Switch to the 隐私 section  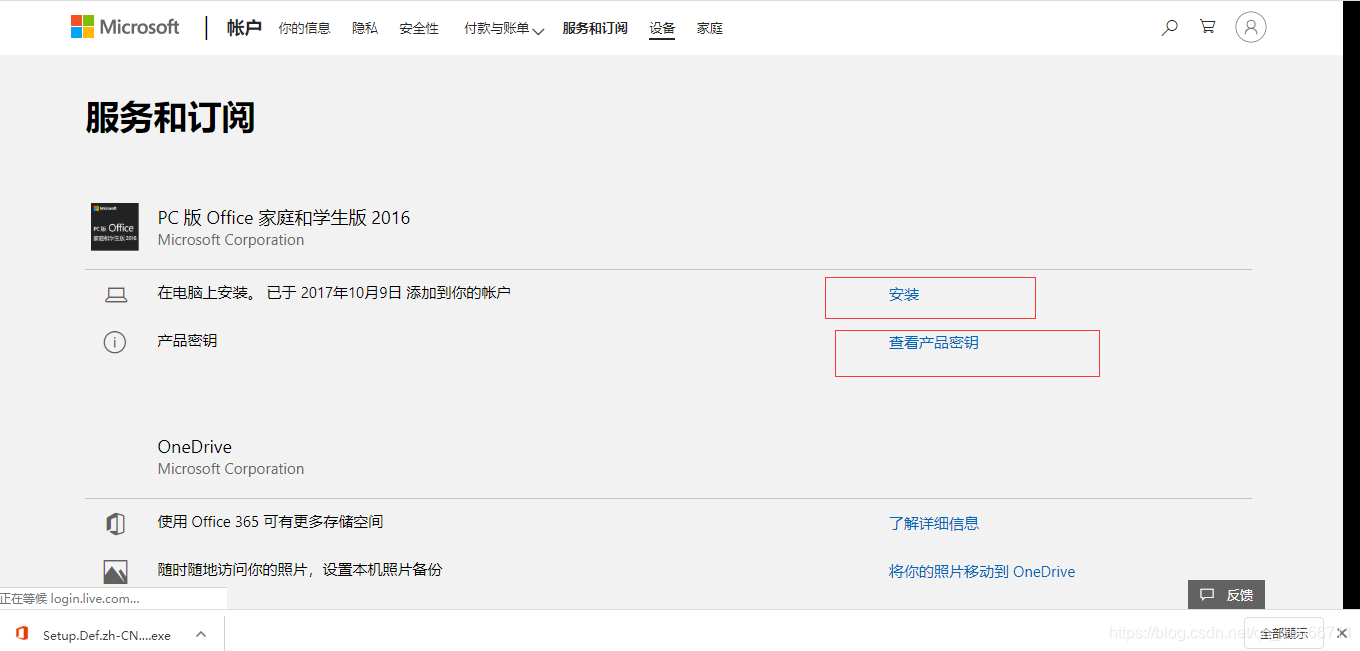[x=364, y=28]
